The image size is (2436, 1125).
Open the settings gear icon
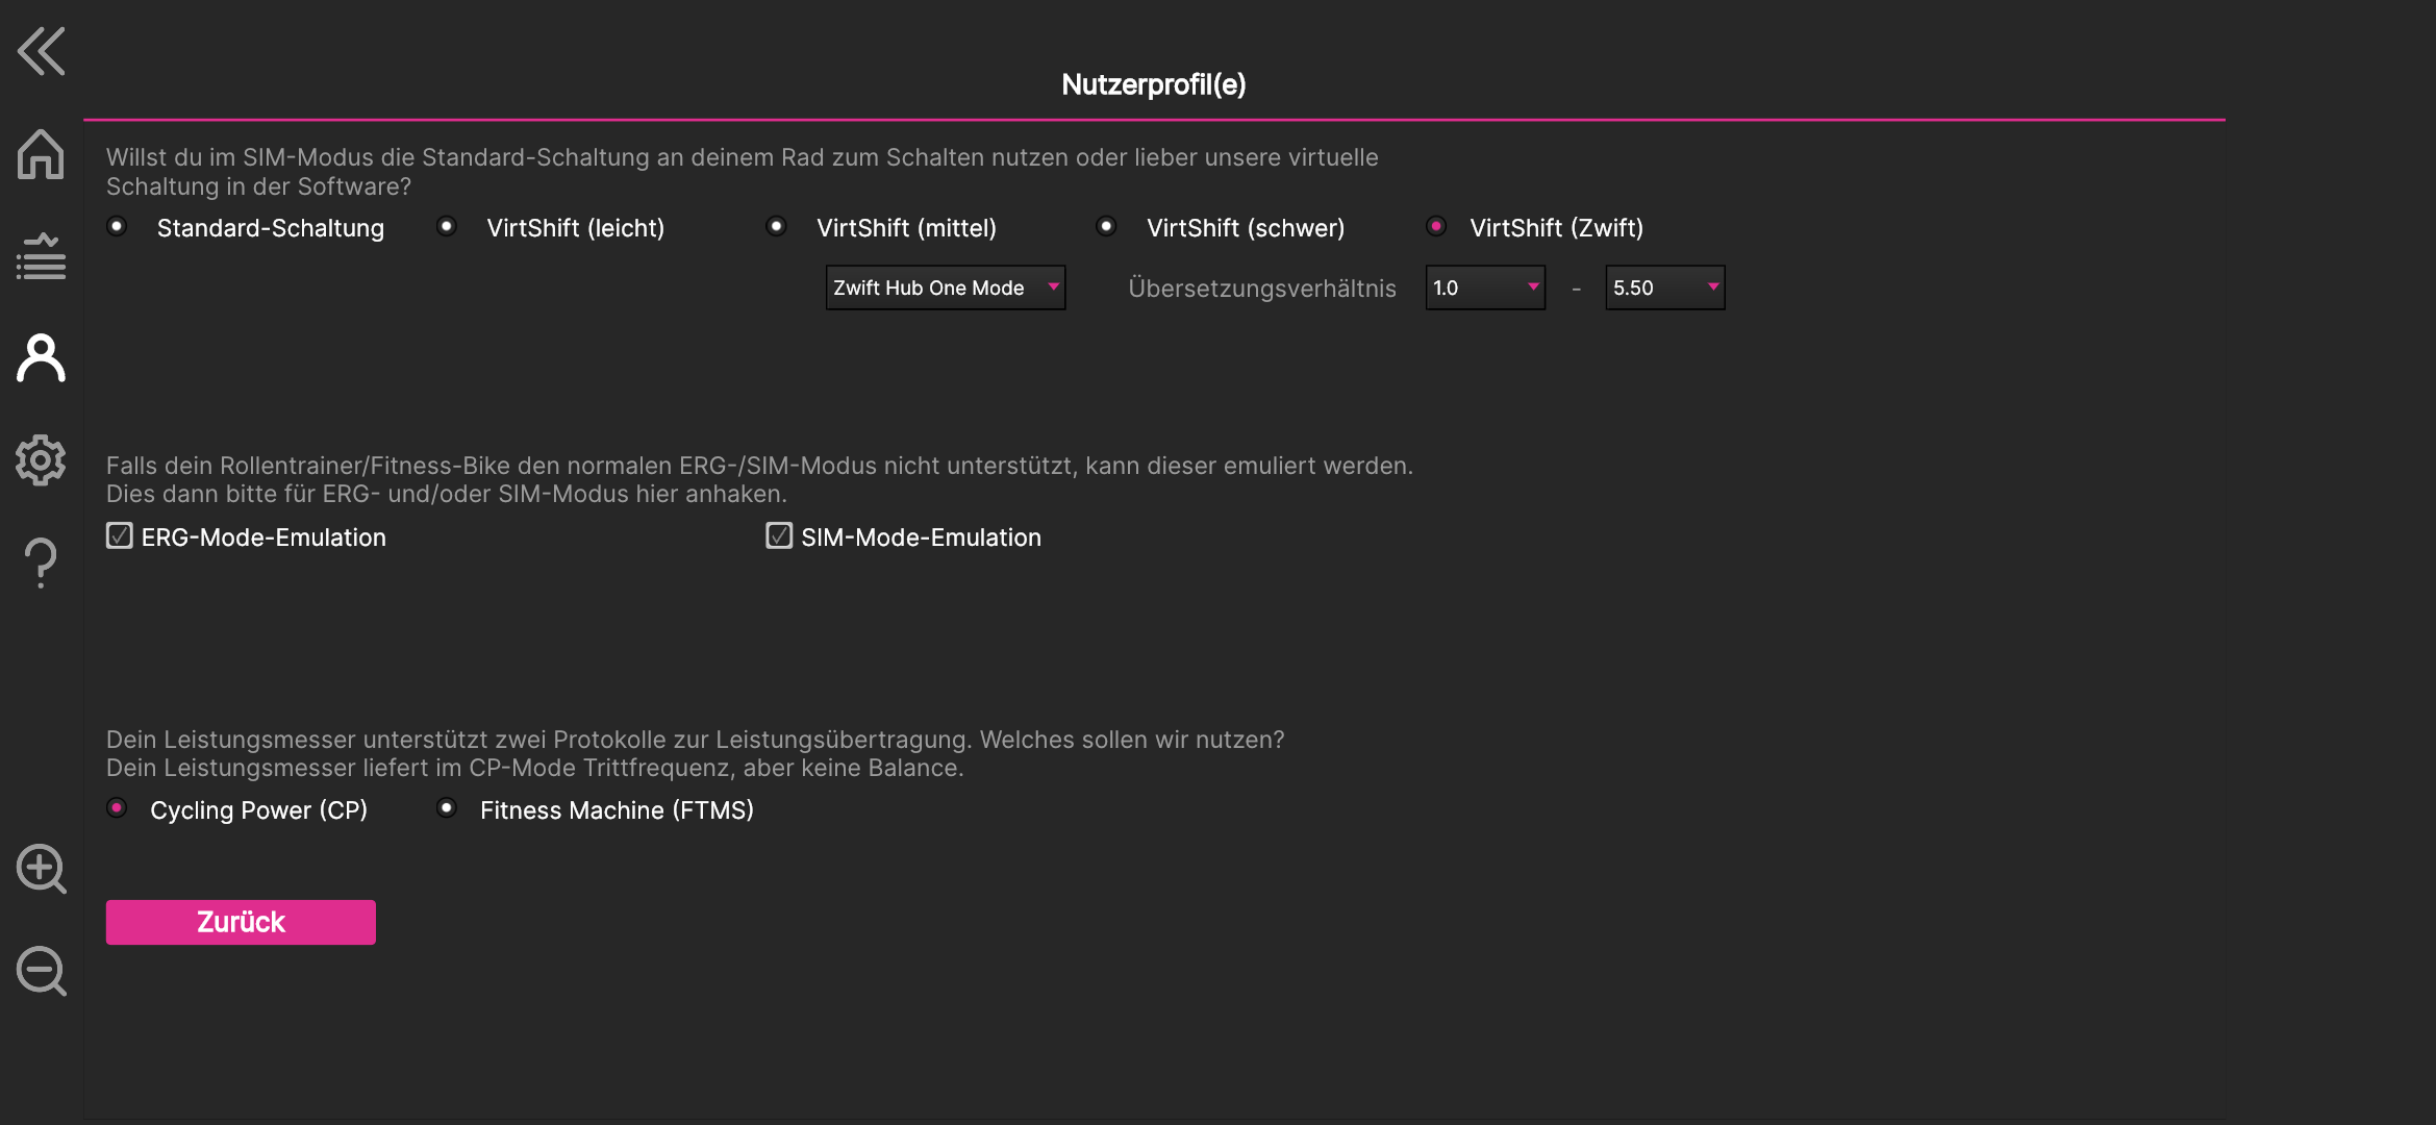coord(41,460)
